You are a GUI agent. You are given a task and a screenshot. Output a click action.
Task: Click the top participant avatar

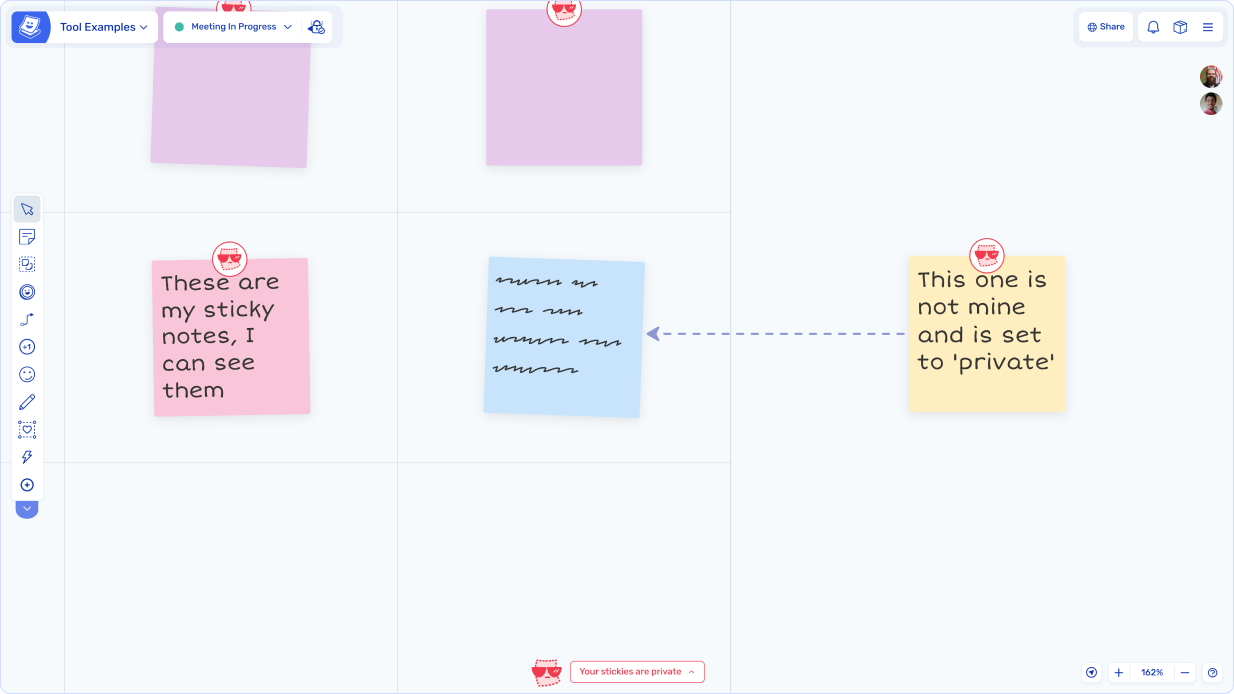tap(1210, 77)
